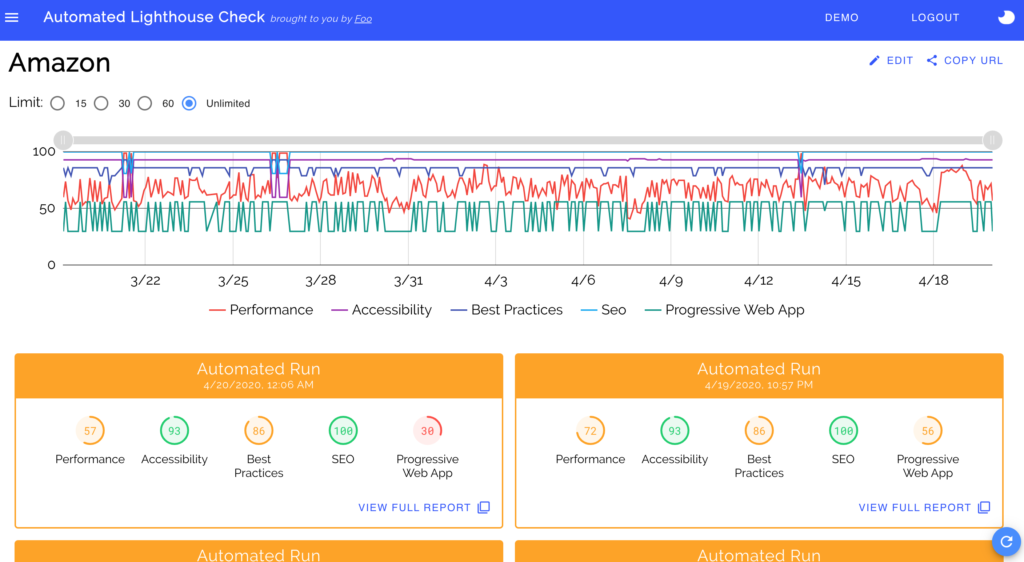Toggle Seo series in chart legend
The image size is (1024, 562).
click(x=603, y=310)
